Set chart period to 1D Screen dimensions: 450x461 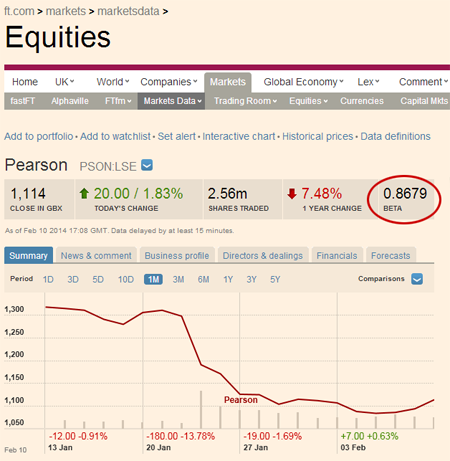point(48,279)
